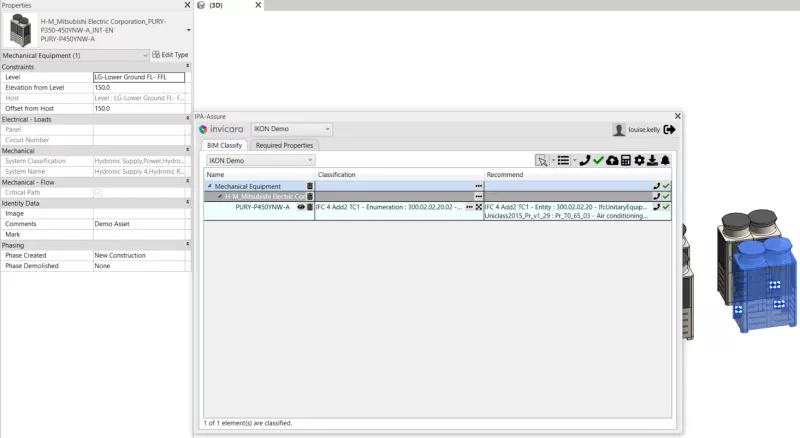Open the calculator icon in toolbar
Image resolution: width=800 pixels, height=438 pixels.
[x=626, y=161]
